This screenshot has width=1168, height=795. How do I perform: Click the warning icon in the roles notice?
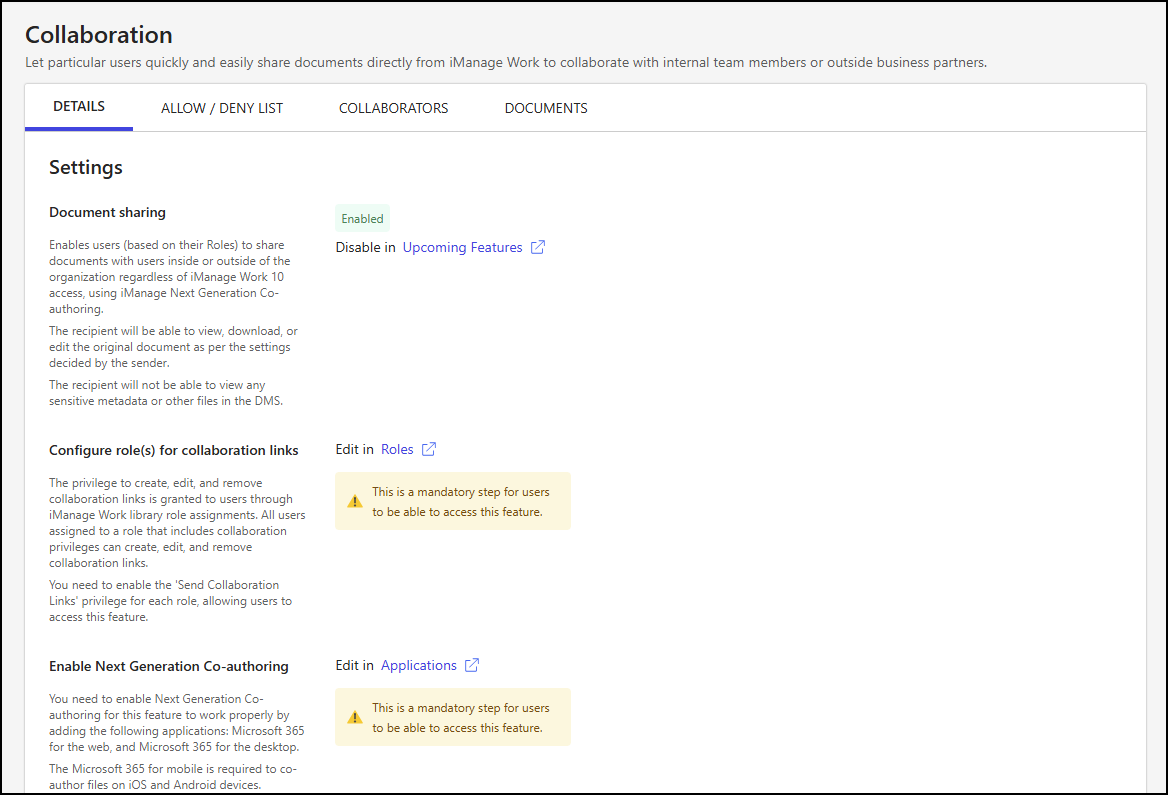354,500
